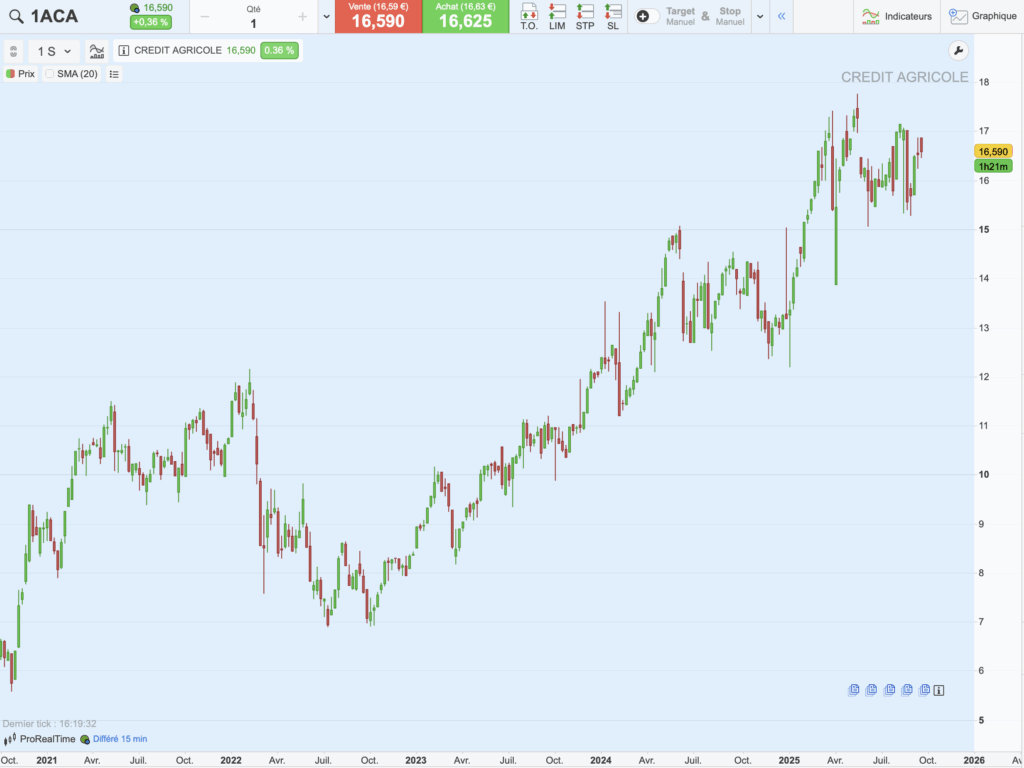Click the black info icon on the chart

pyautogui.click(x=939, y=690)
